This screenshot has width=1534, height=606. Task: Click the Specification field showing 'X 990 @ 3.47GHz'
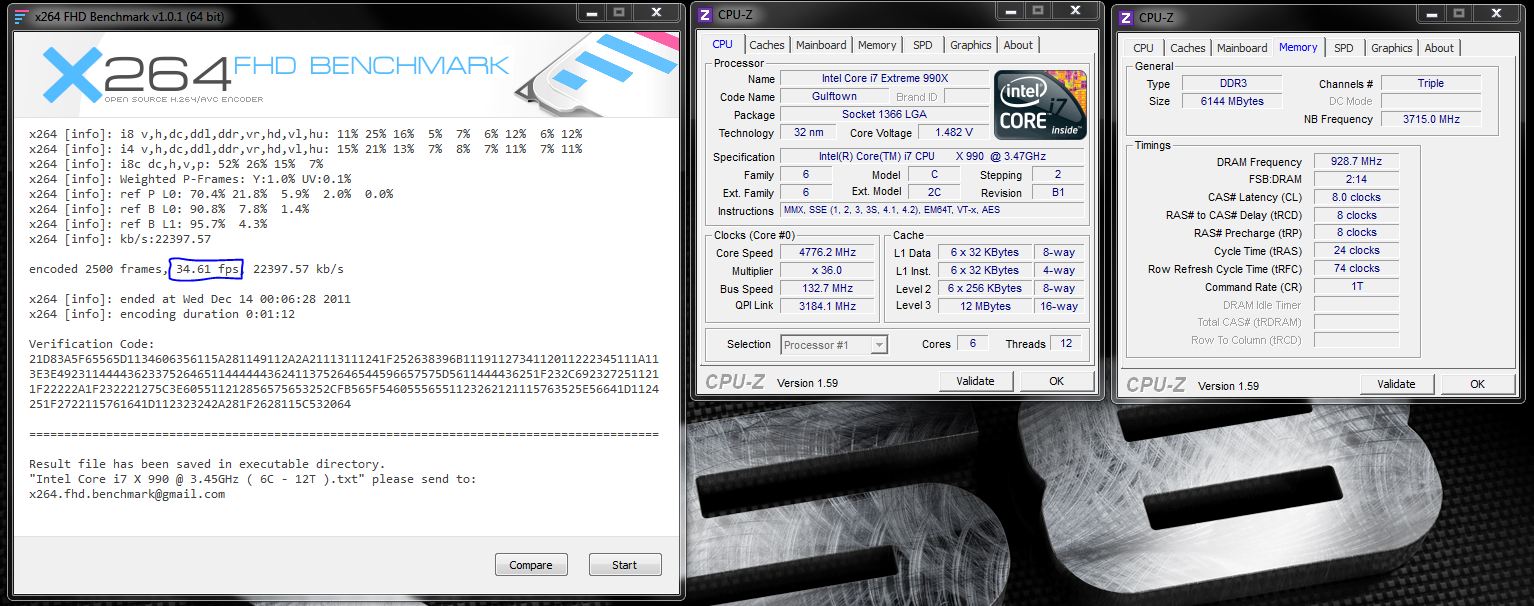point(932,157)
